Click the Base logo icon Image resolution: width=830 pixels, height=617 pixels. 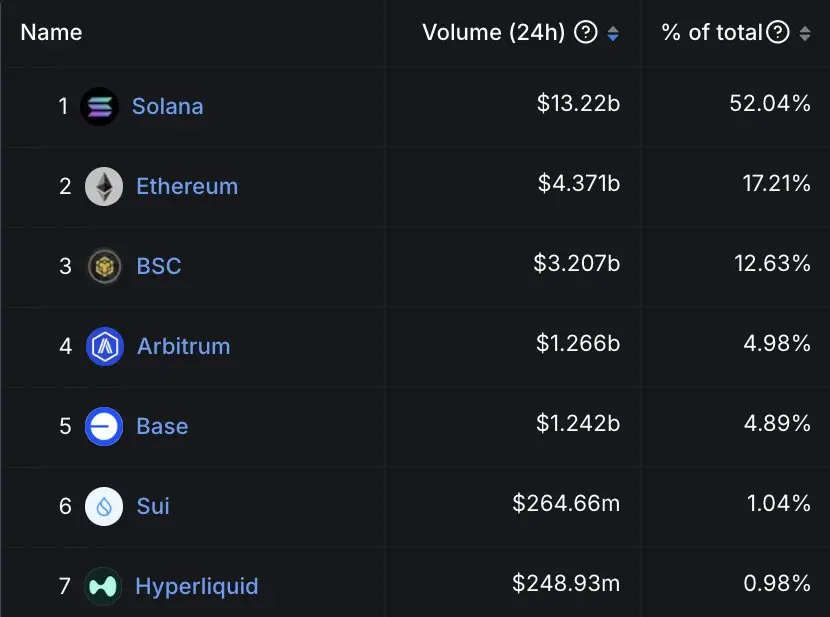click(104, 426)
